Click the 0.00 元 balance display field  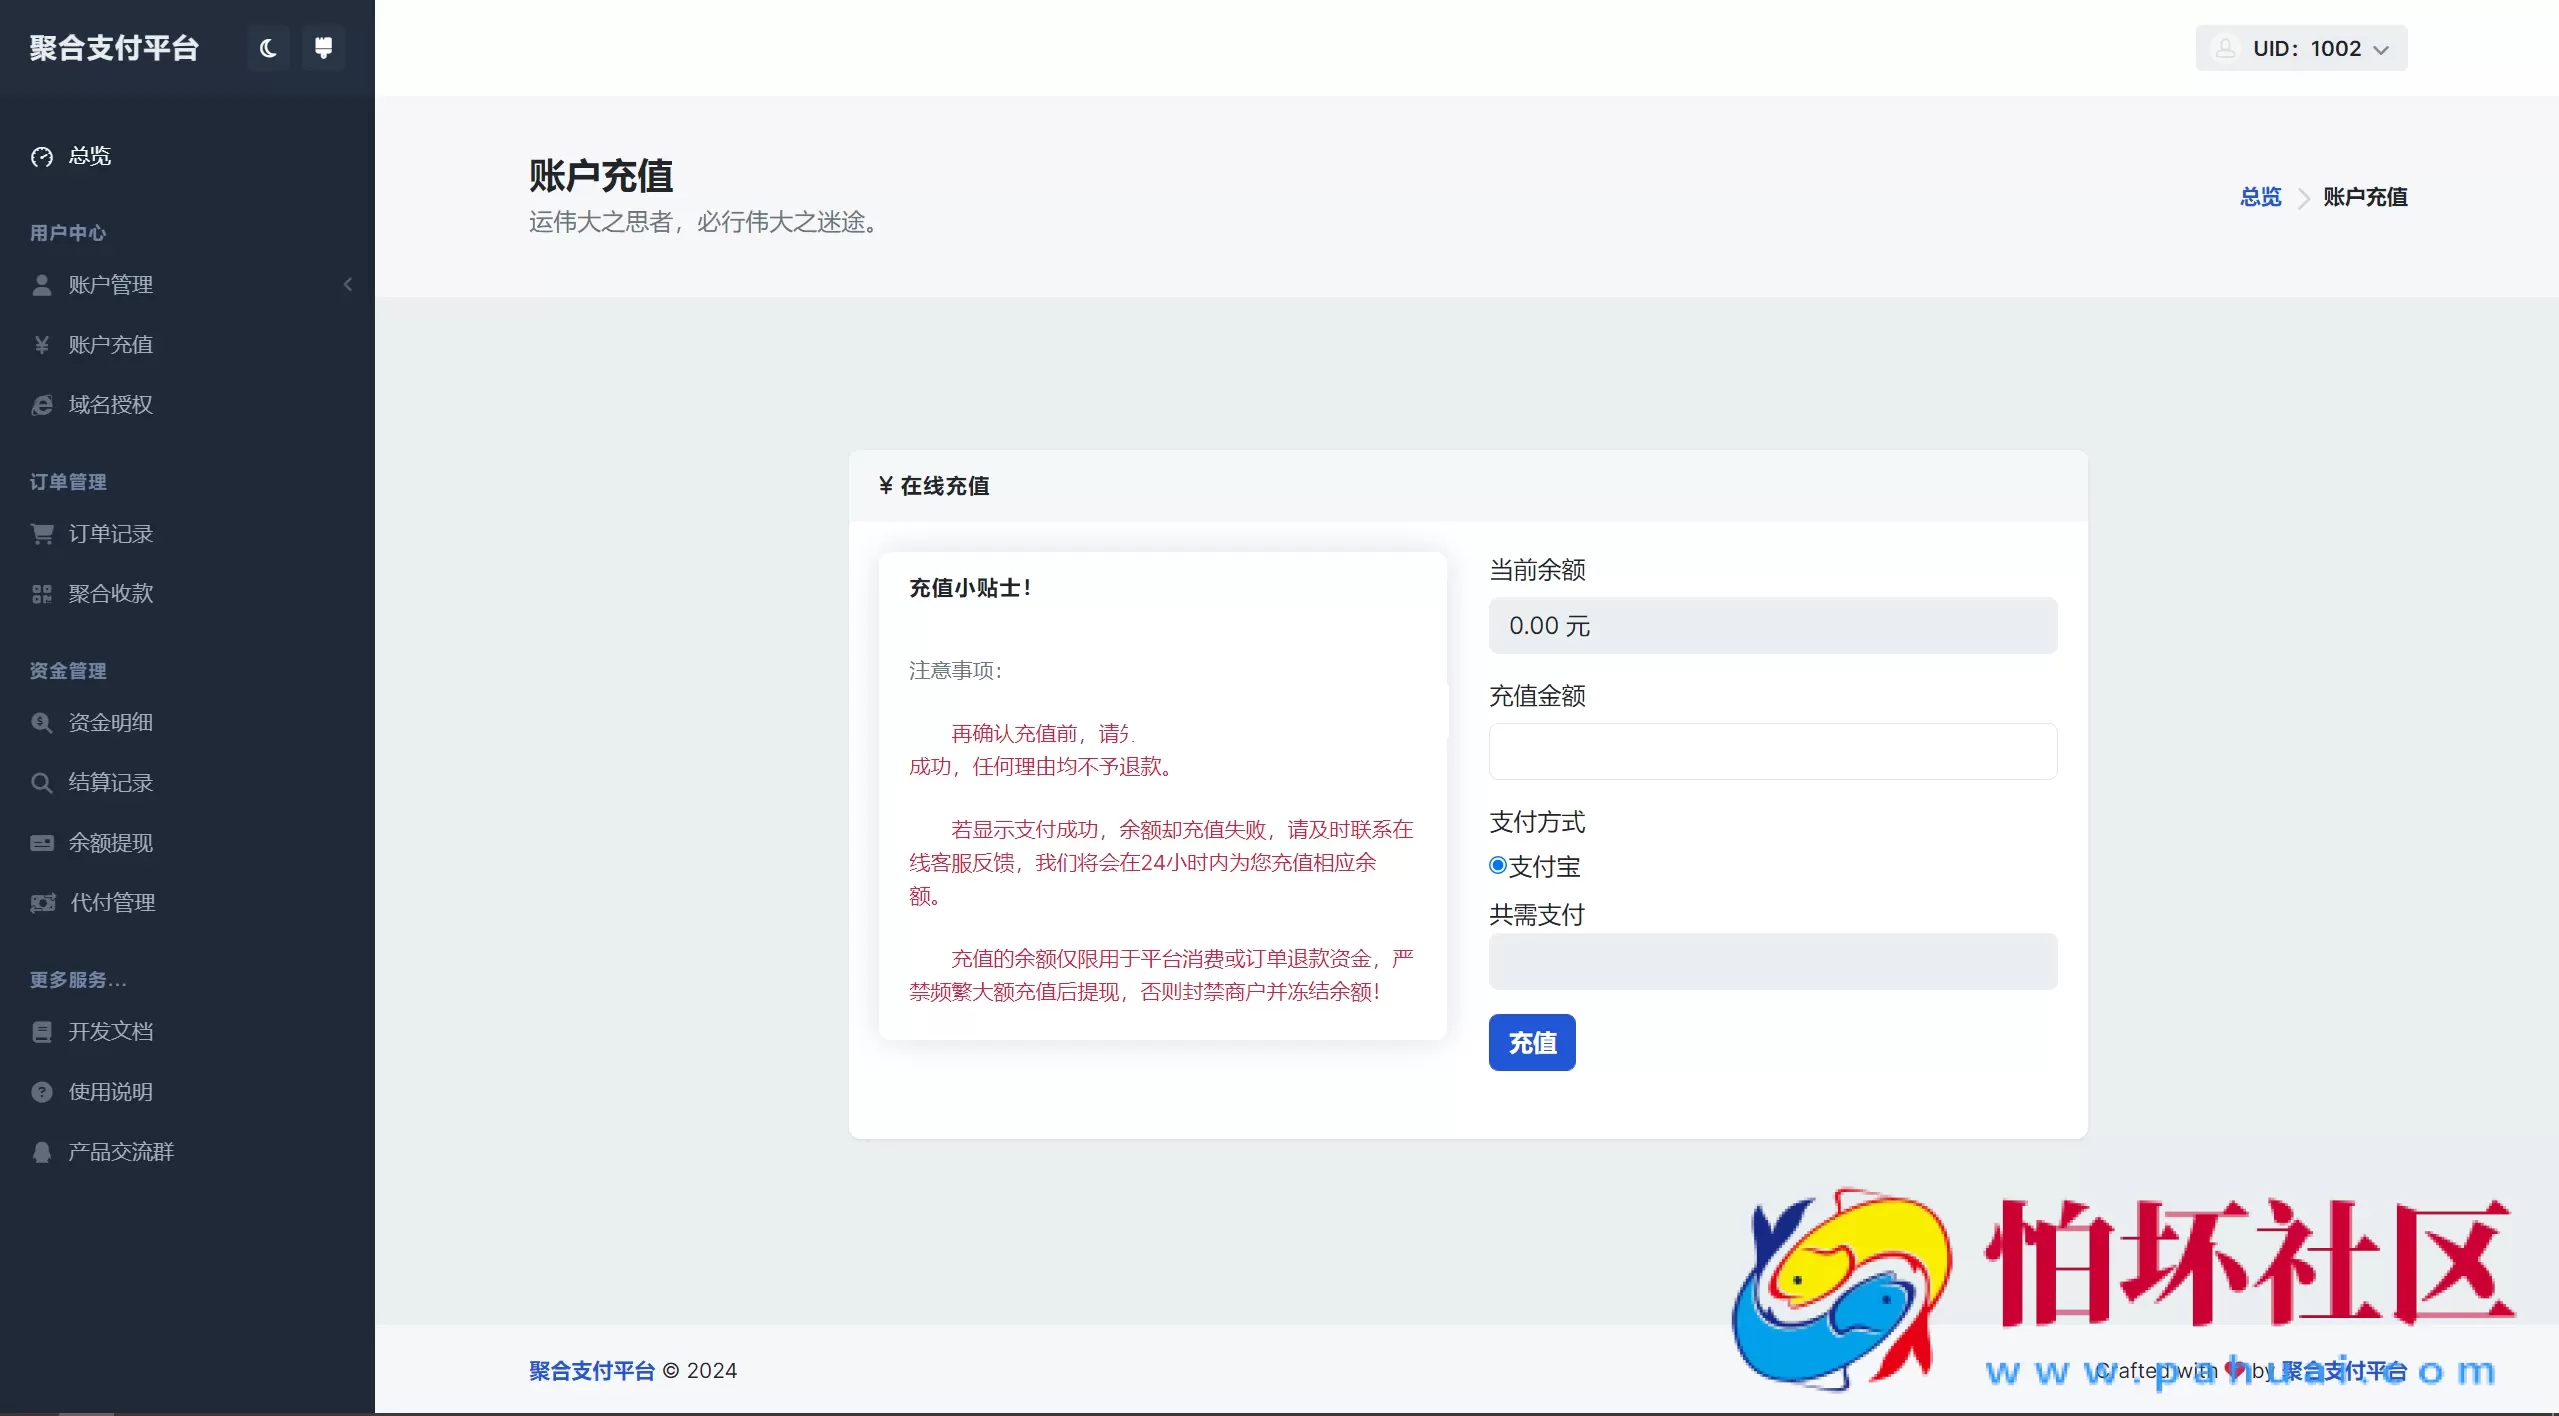(x=1770, y=625)
